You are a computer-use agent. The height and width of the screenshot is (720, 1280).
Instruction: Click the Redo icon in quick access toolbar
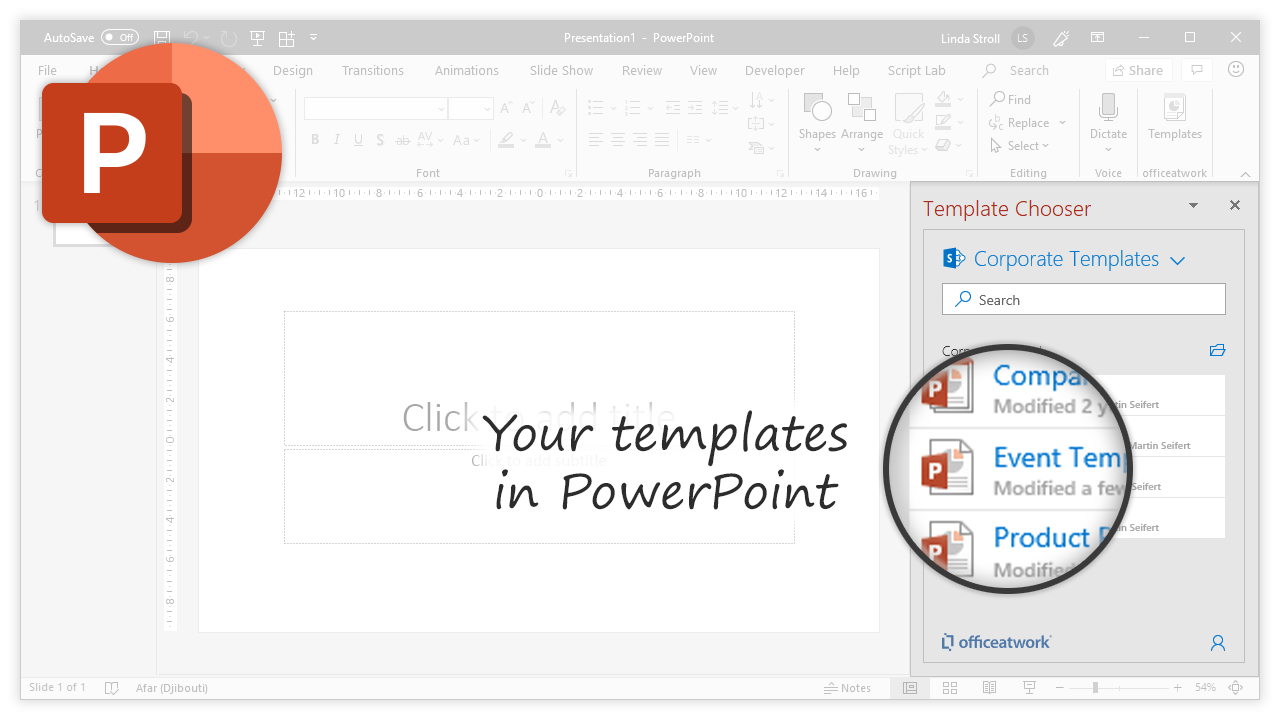228,38
